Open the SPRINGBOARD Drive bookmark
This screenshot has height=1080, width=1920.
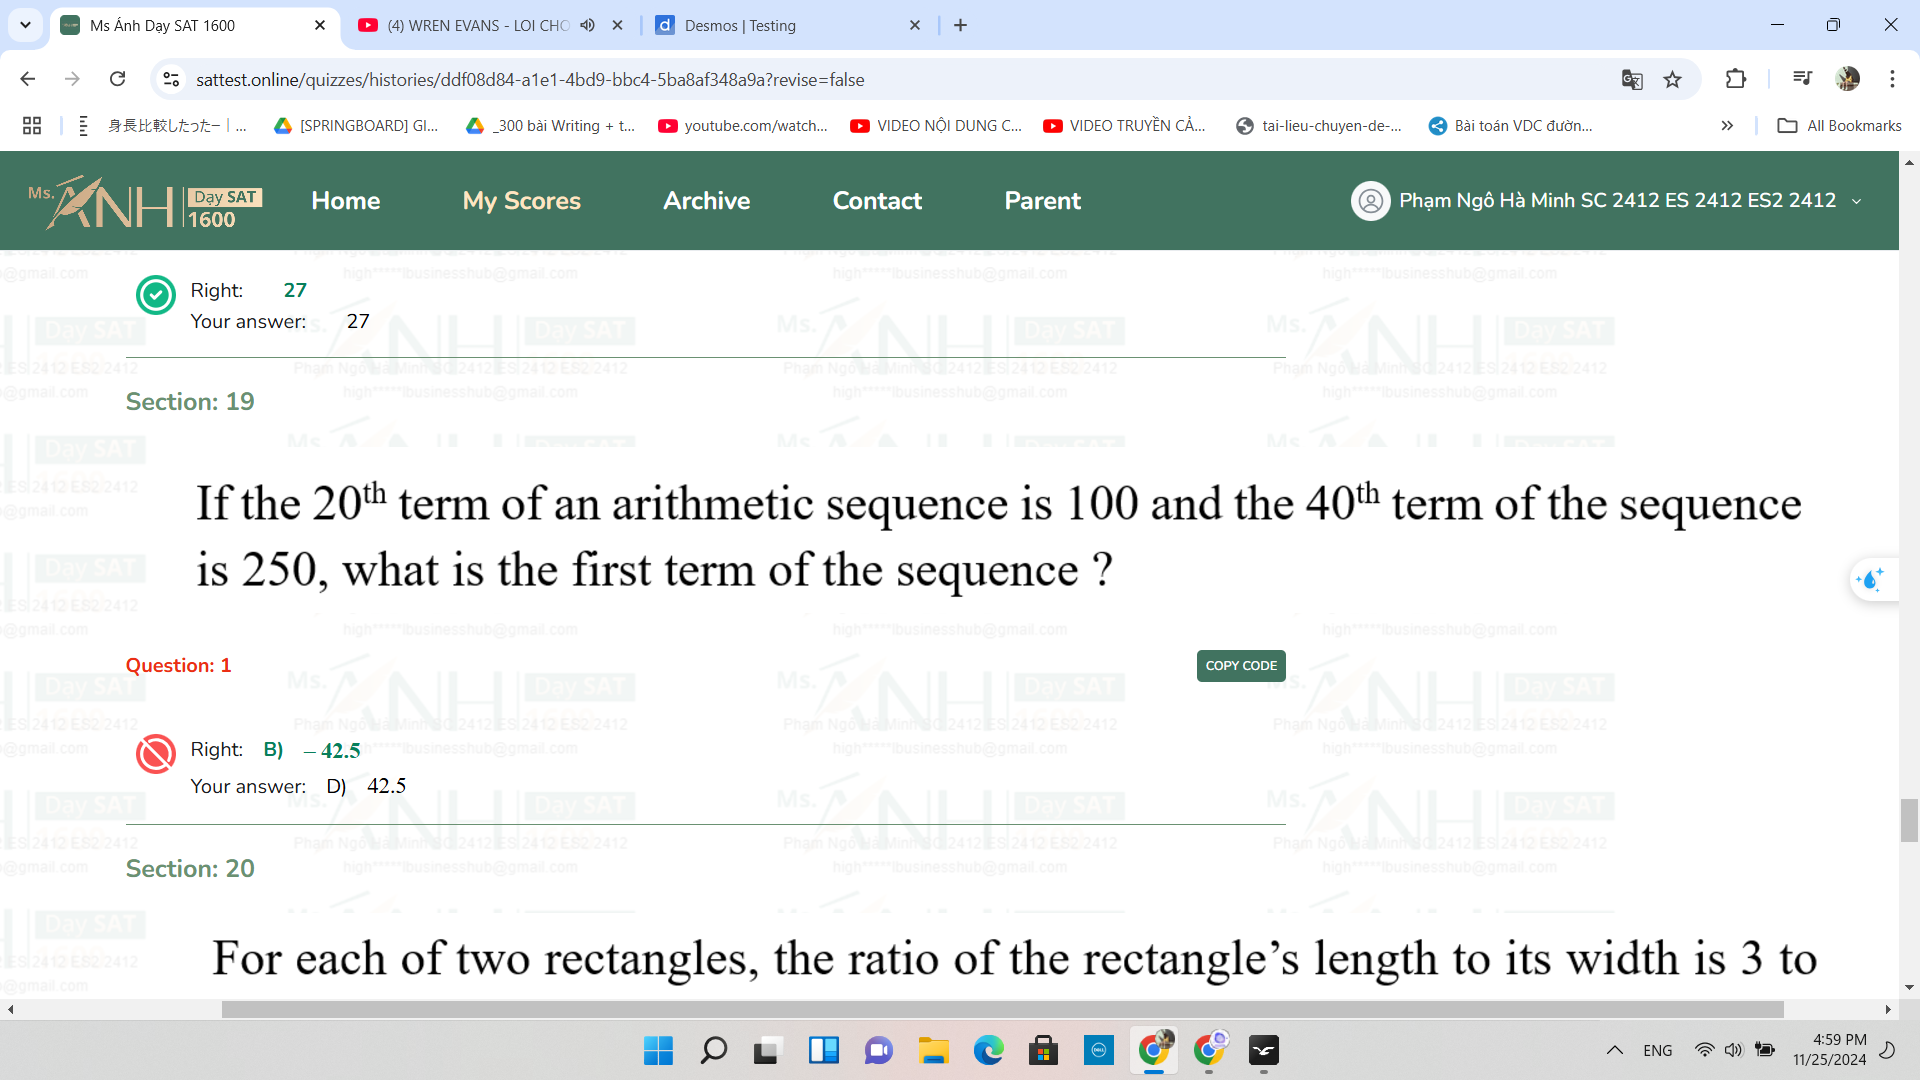click(356, 125)
